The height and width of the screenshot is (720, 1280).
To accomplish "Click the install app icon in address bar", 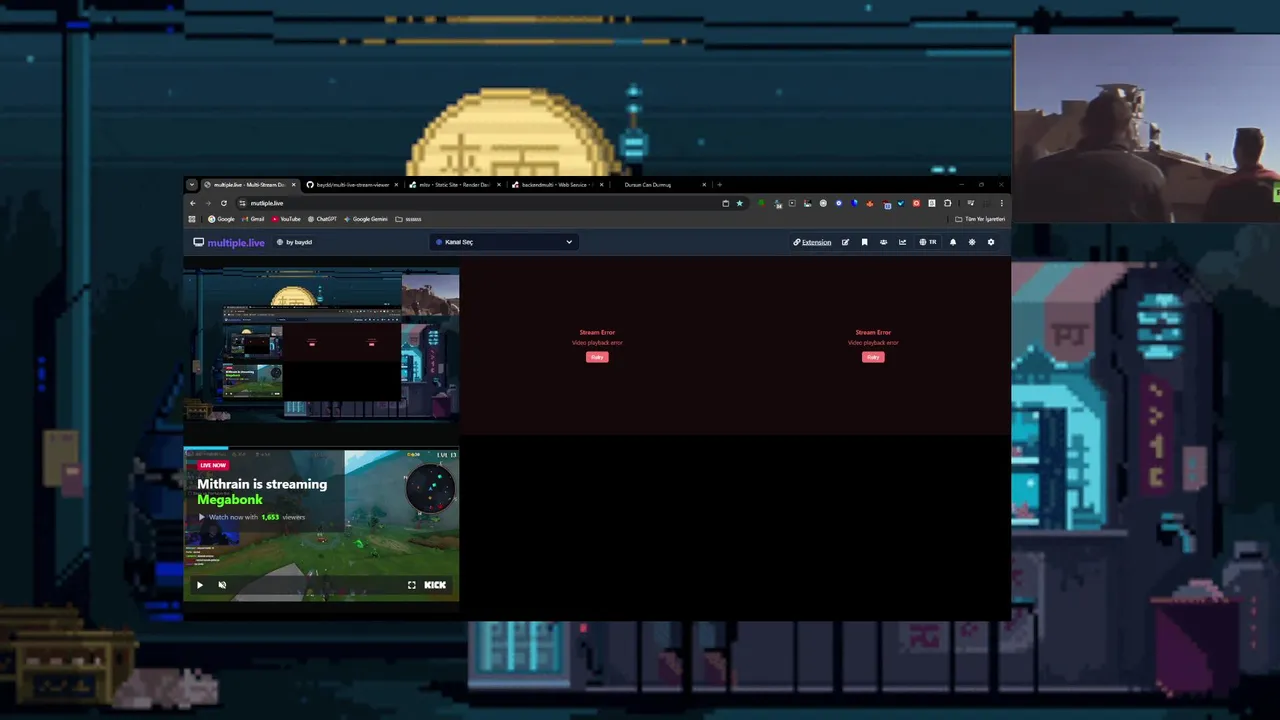I will click(x=726, y=203).
